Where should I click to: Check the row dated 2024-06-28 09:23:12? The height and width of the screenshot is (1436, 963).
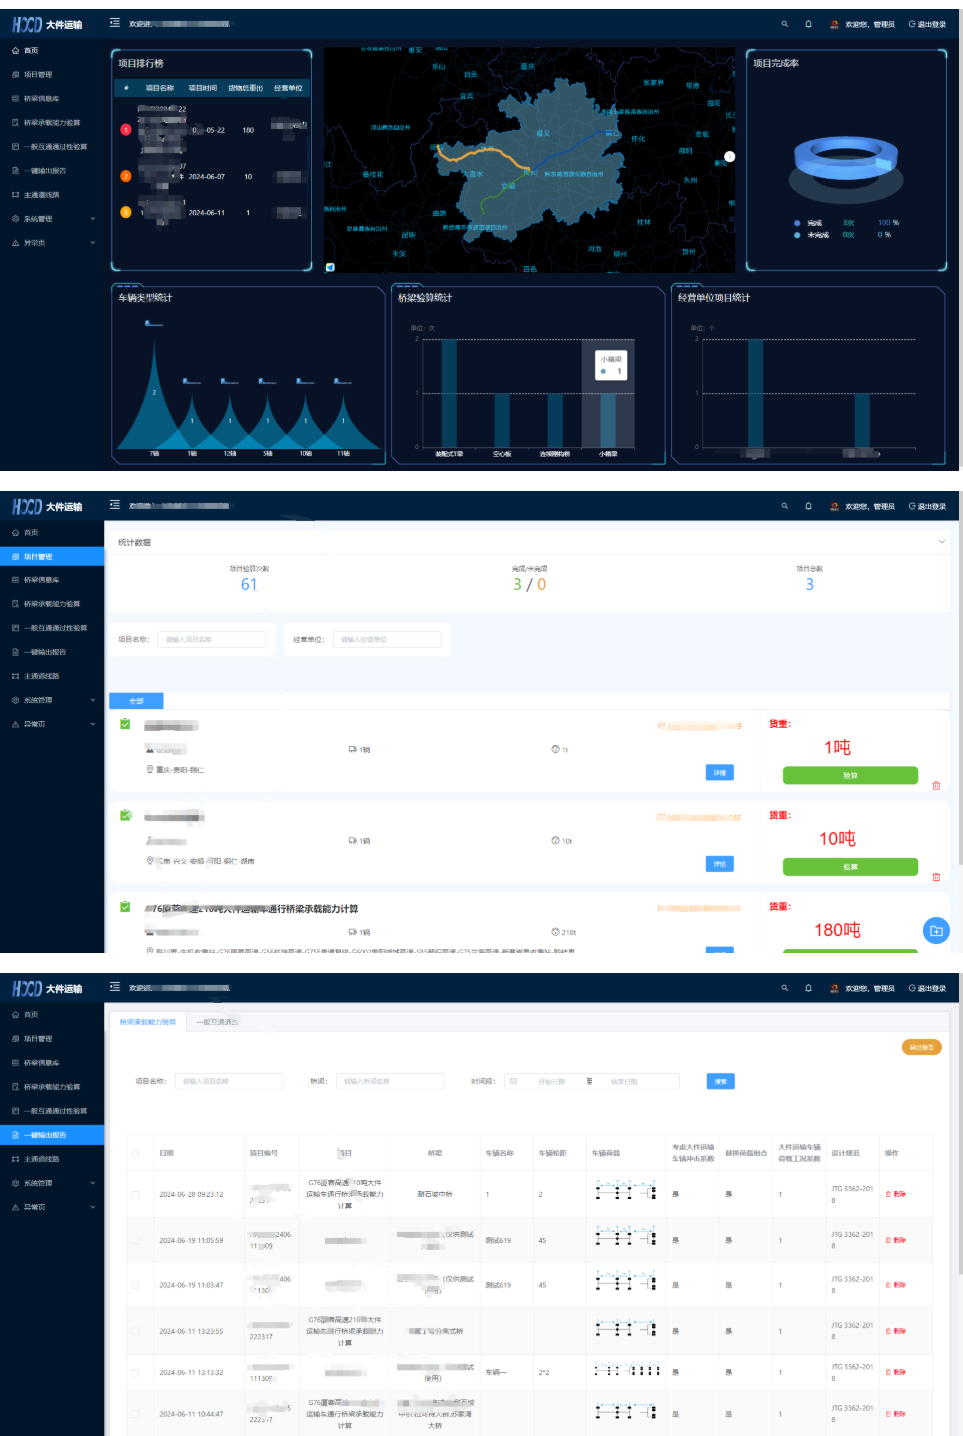point(135,1194)
